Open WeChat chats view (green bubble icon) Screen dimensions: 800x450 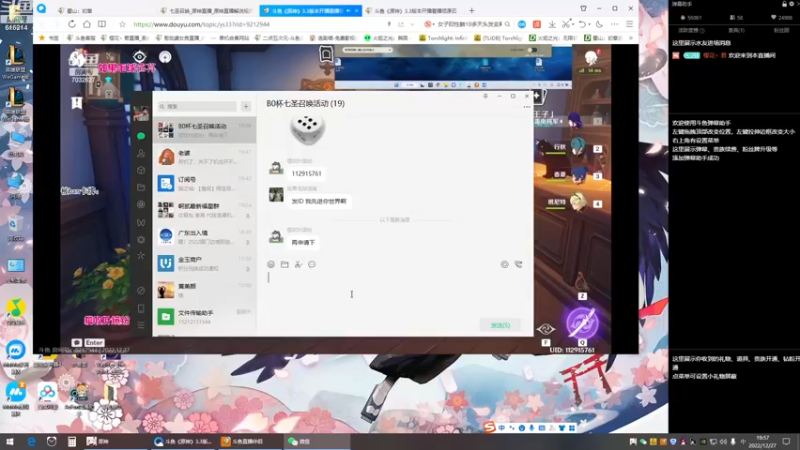click(x=141, y=136)
